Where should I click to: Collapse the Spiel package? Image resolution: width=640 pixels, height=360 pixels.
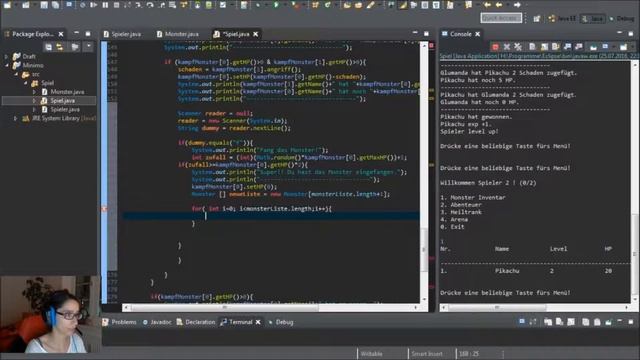point(25,83)
